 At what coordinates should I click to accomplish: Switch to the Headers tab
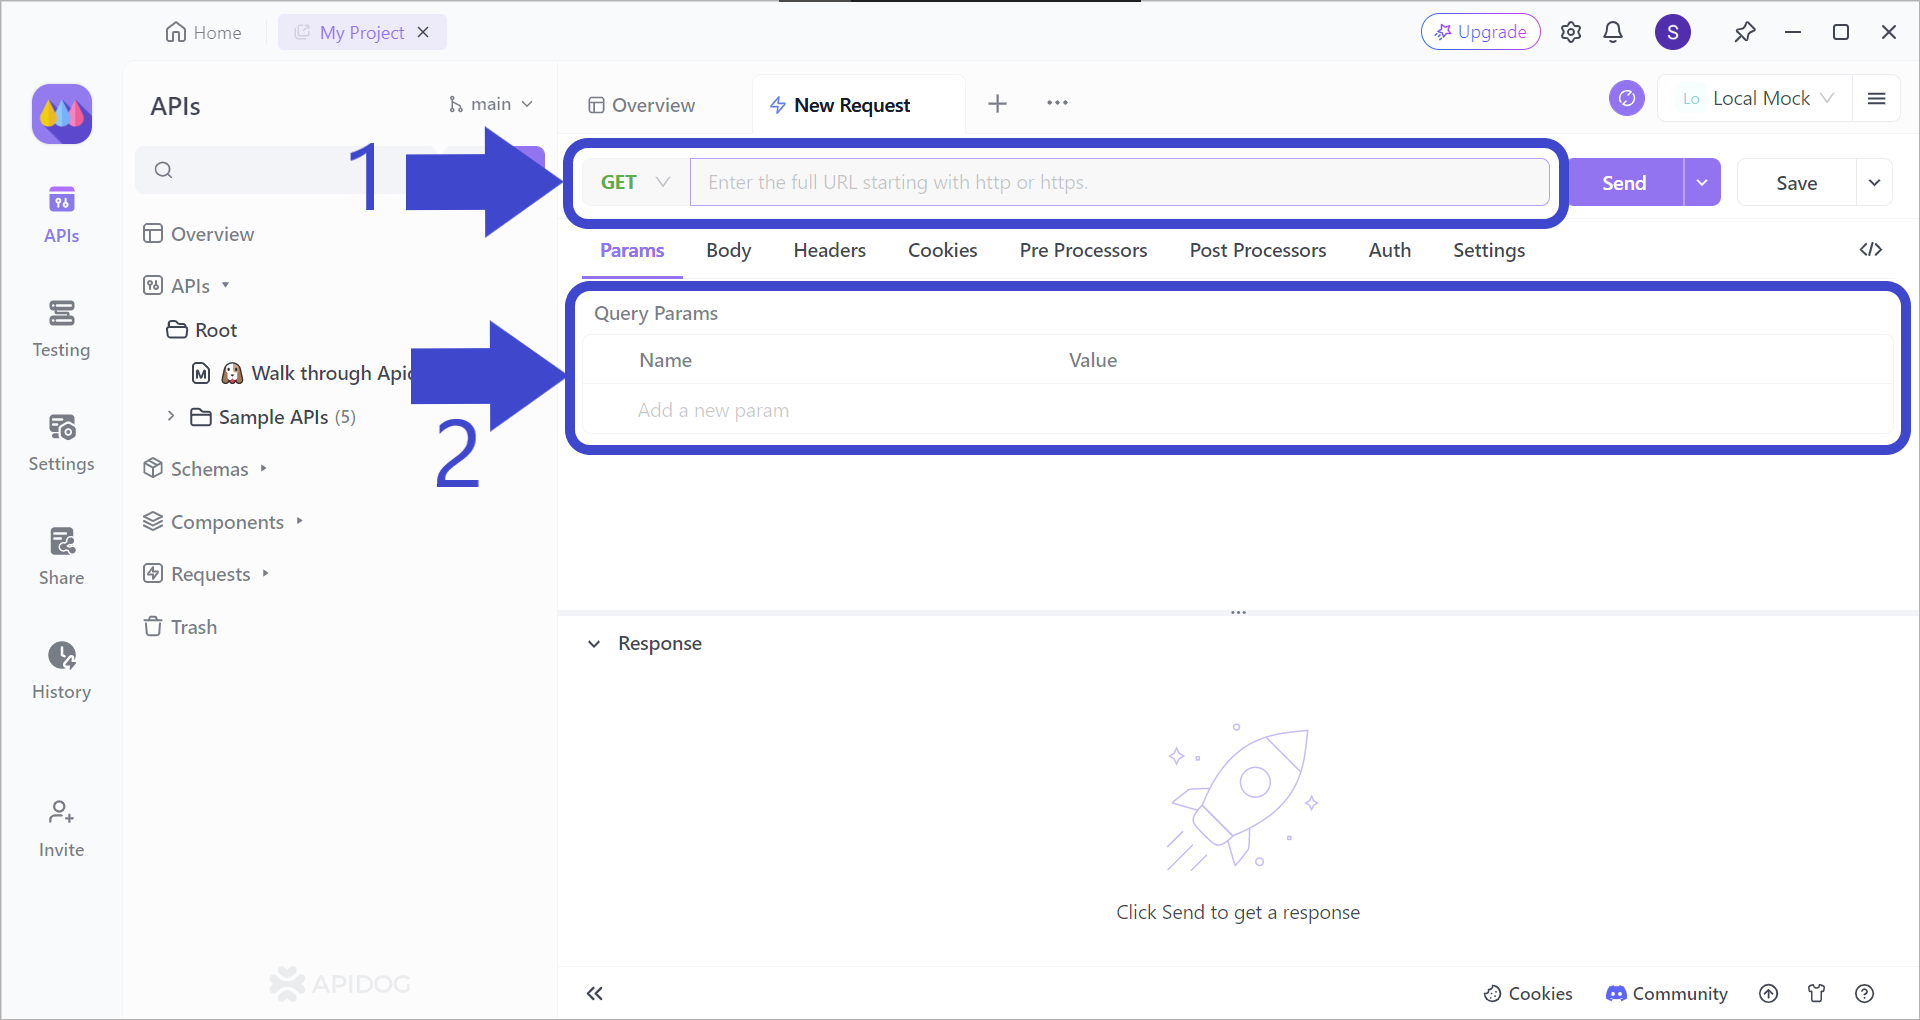829,250
